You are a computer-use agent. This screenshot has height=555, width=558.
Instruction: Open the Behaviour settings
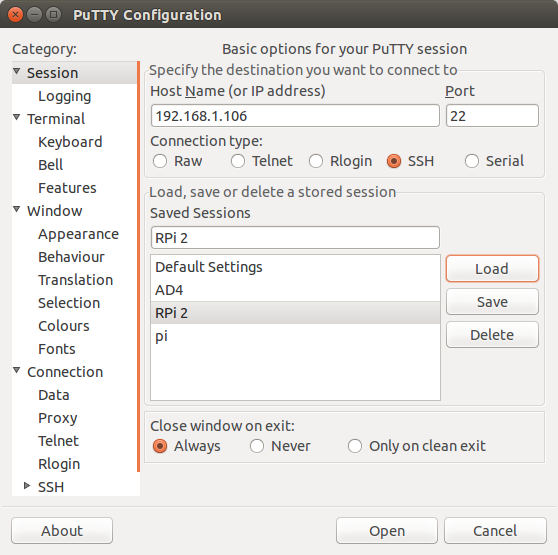71,257
